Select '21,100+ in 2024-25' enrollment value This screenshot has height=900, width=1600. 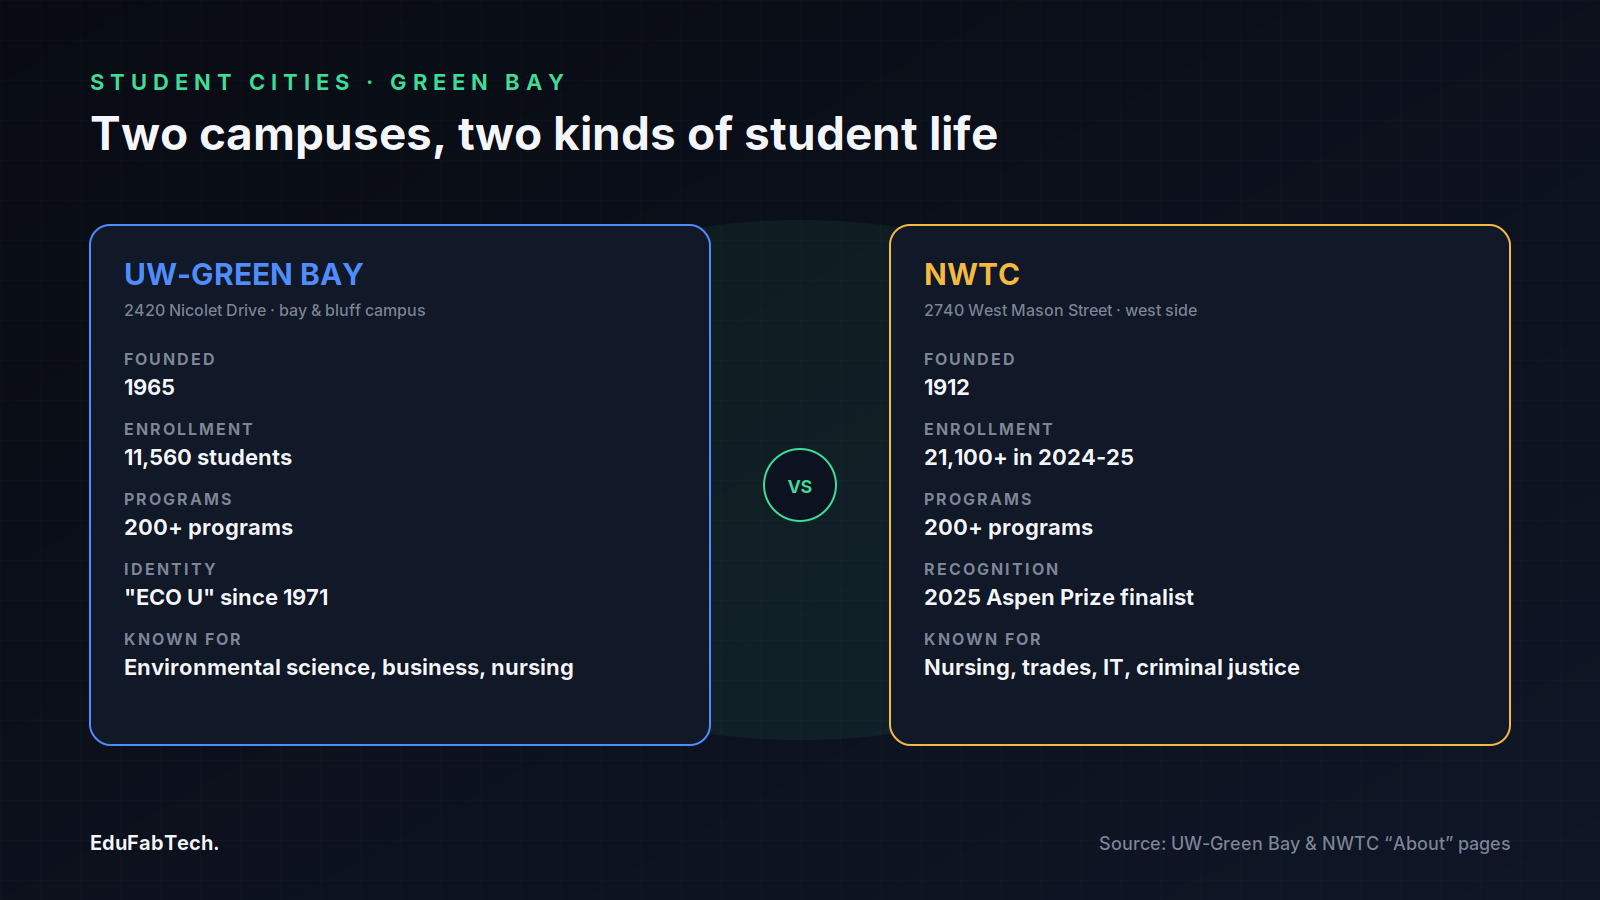[x=1029, y=457]
